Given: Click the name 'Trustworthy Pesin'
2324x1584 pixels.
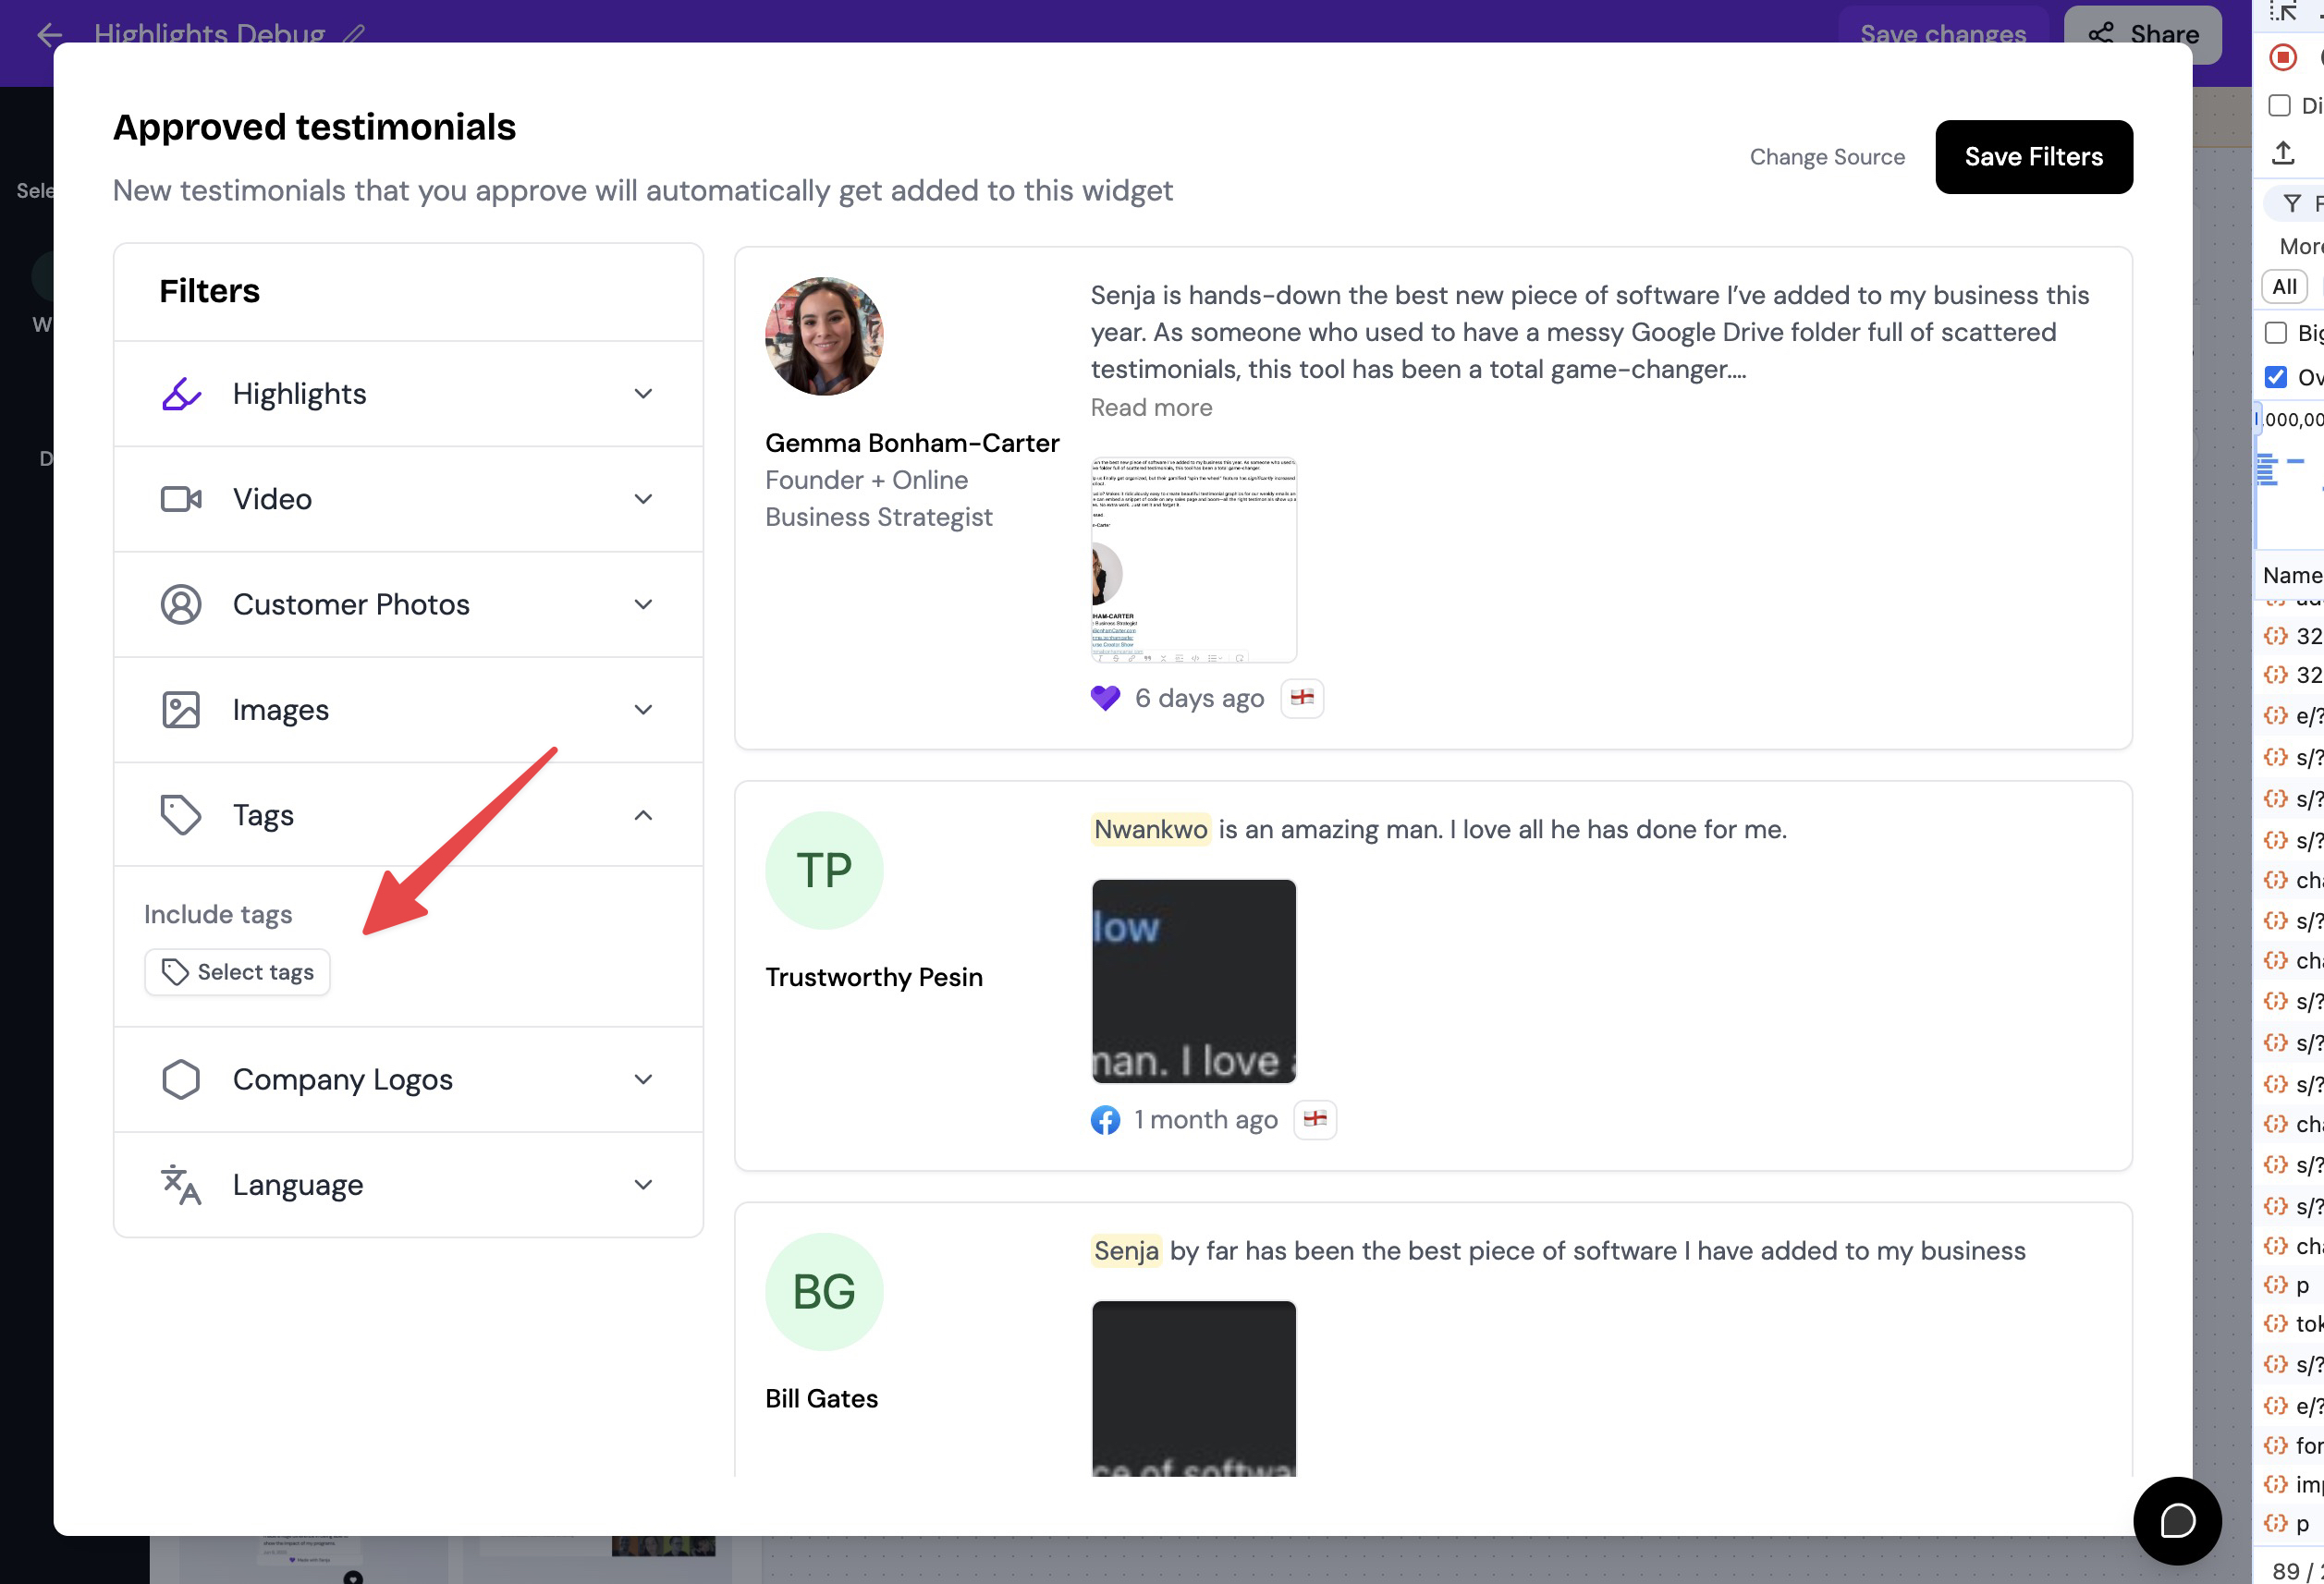Looking at the screenshot, I should [x=874, y=977].
